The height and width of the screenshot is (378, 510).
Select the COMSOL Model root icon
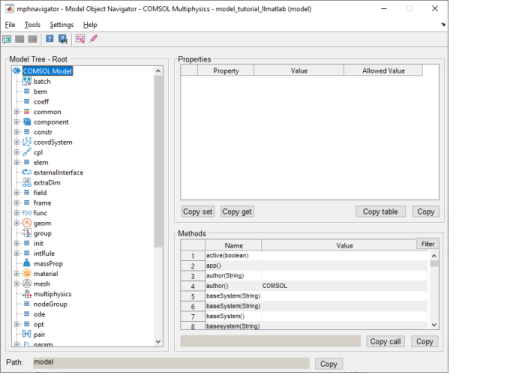tap(17, 71)
